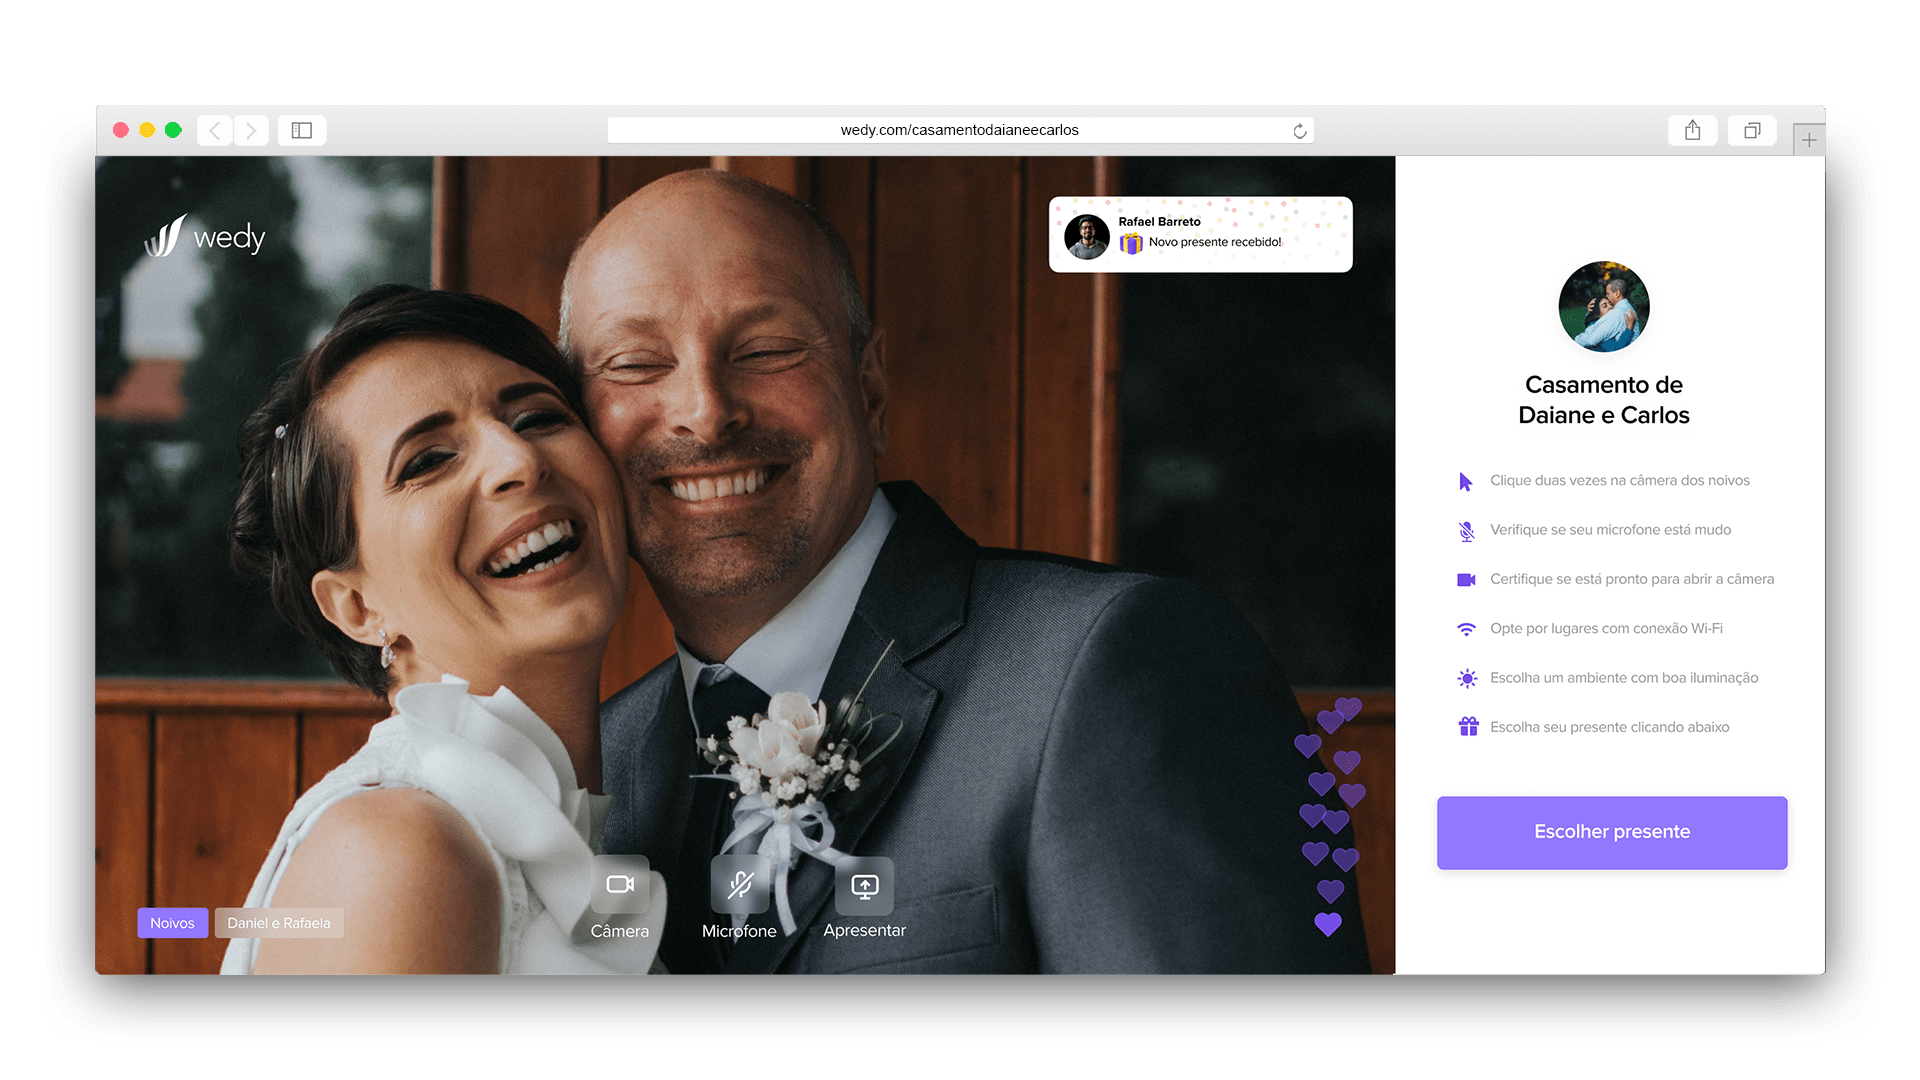This screenshot has height=1080, width=1920.
Task: Click the Escolher presente button
Action: 1612,832
